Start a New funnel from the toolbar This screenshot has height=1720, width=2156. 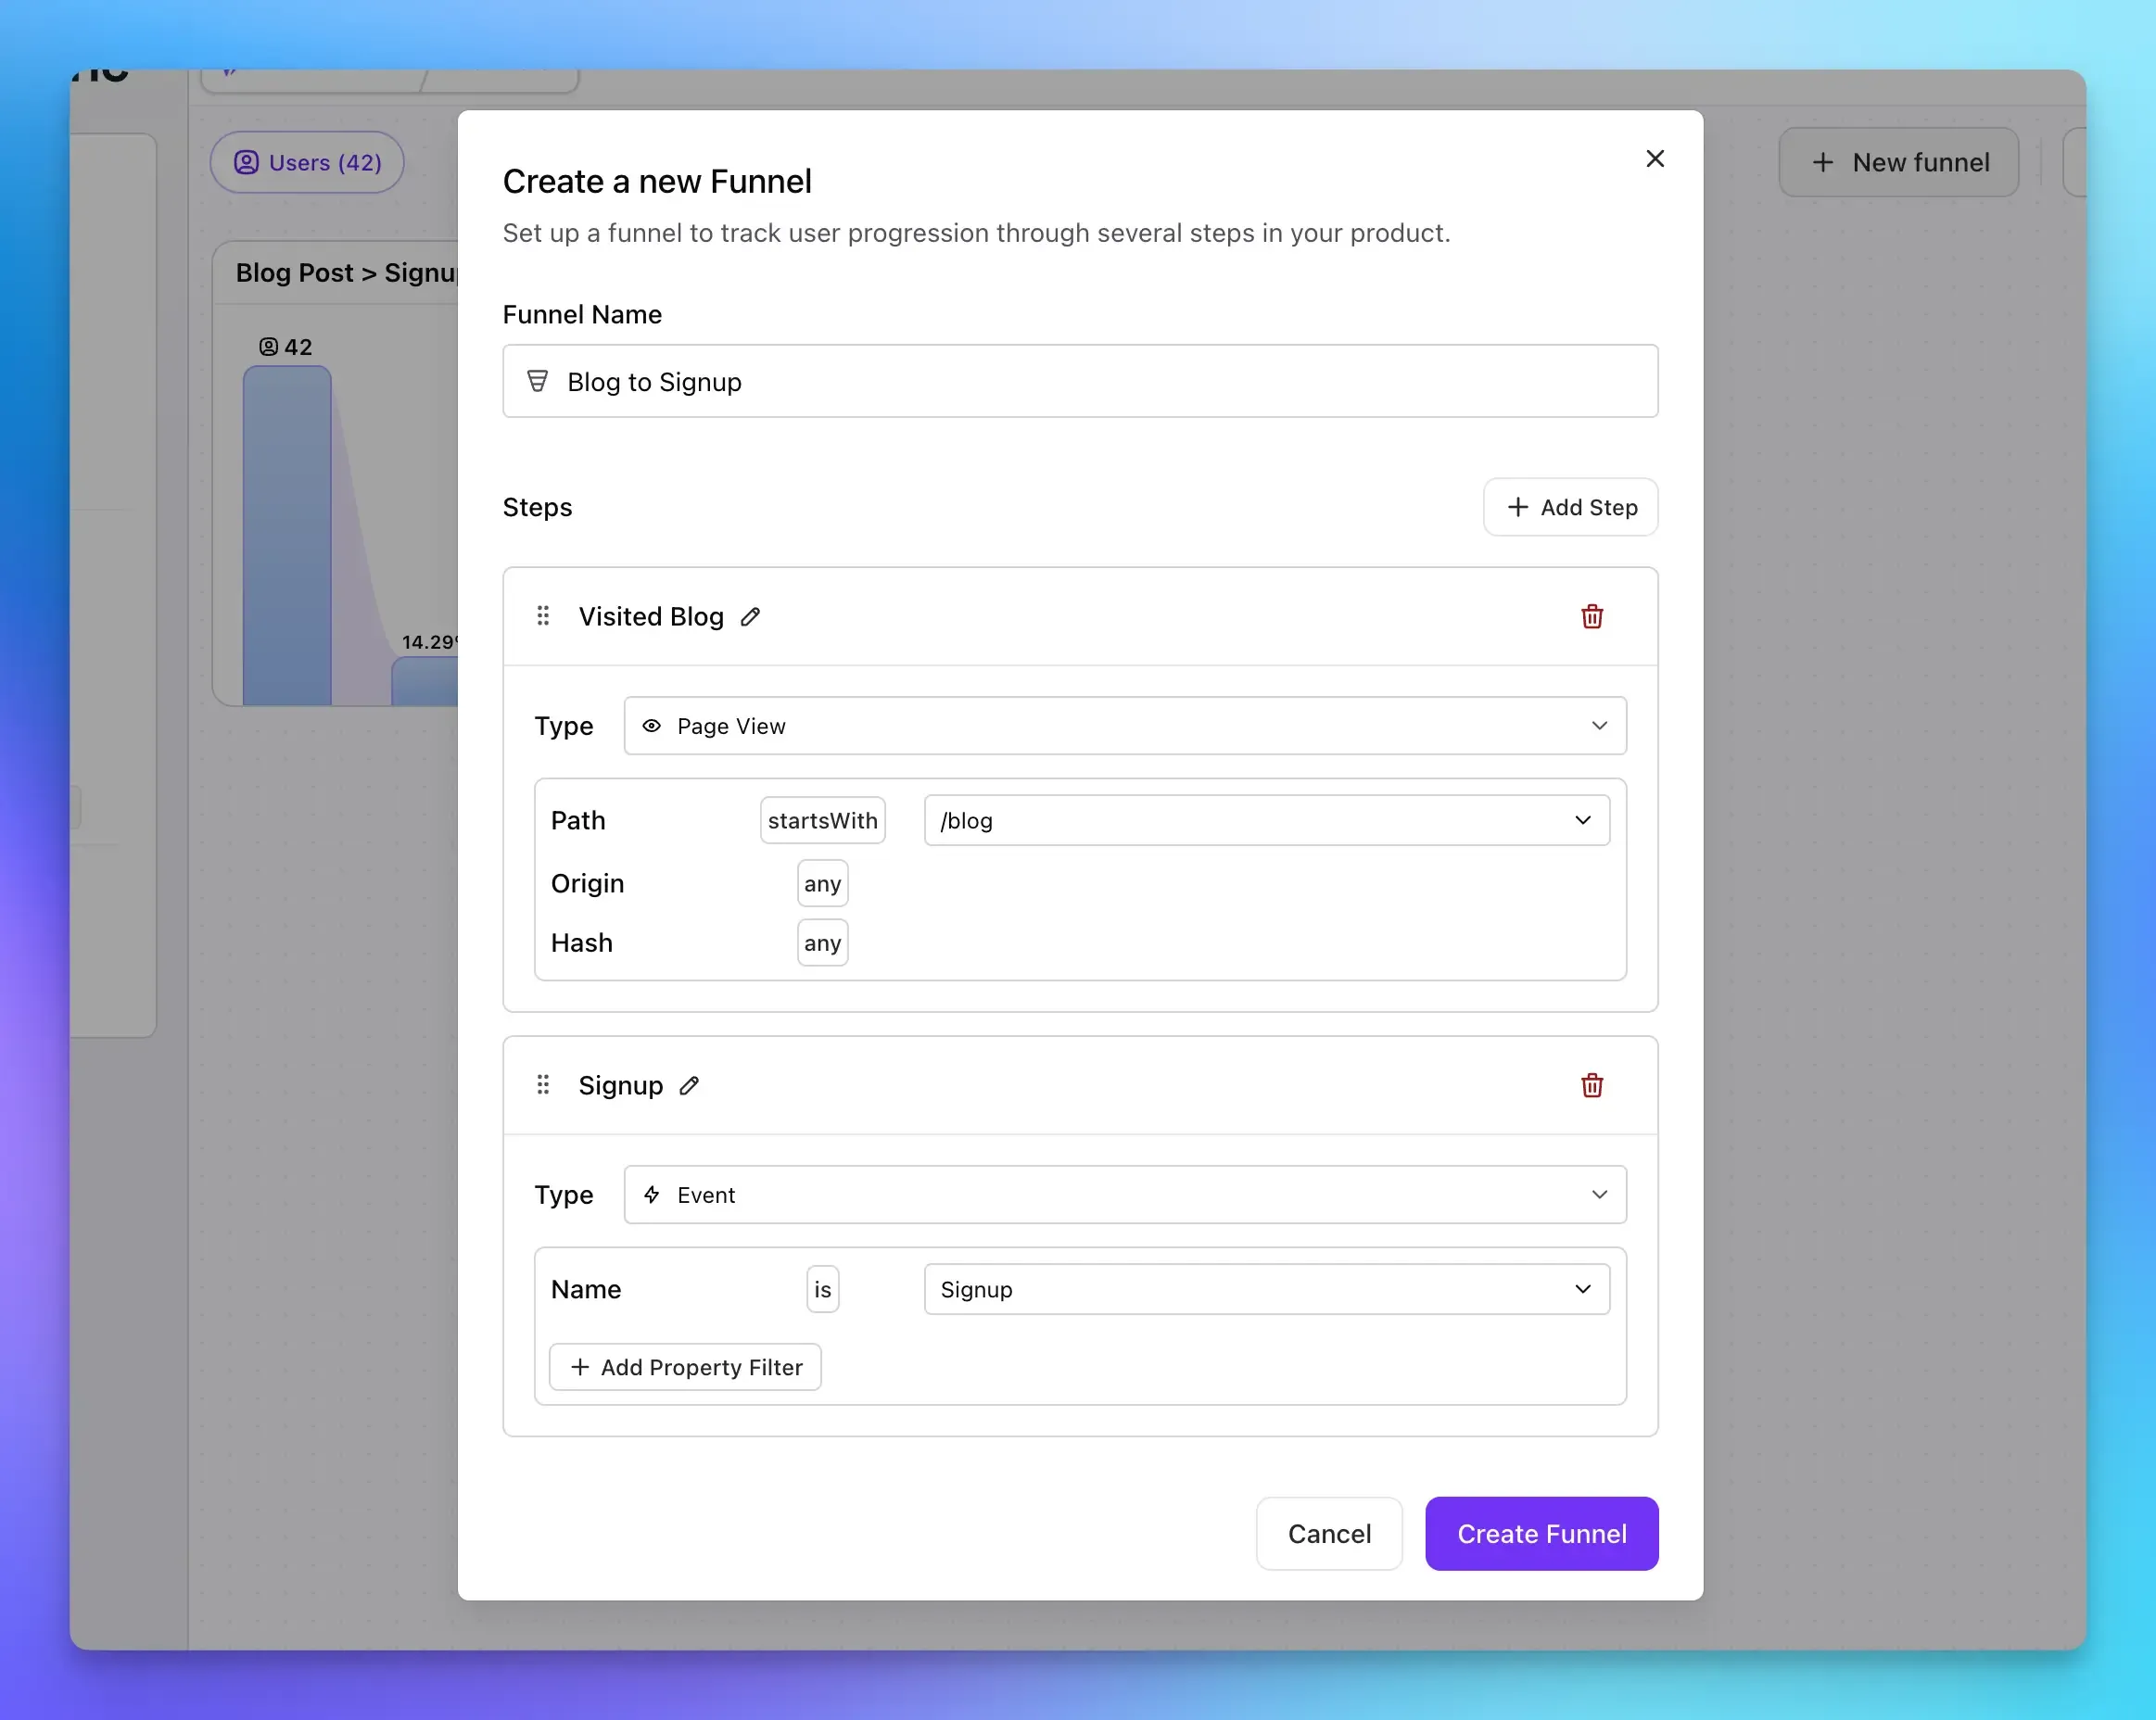[1898, 162]
